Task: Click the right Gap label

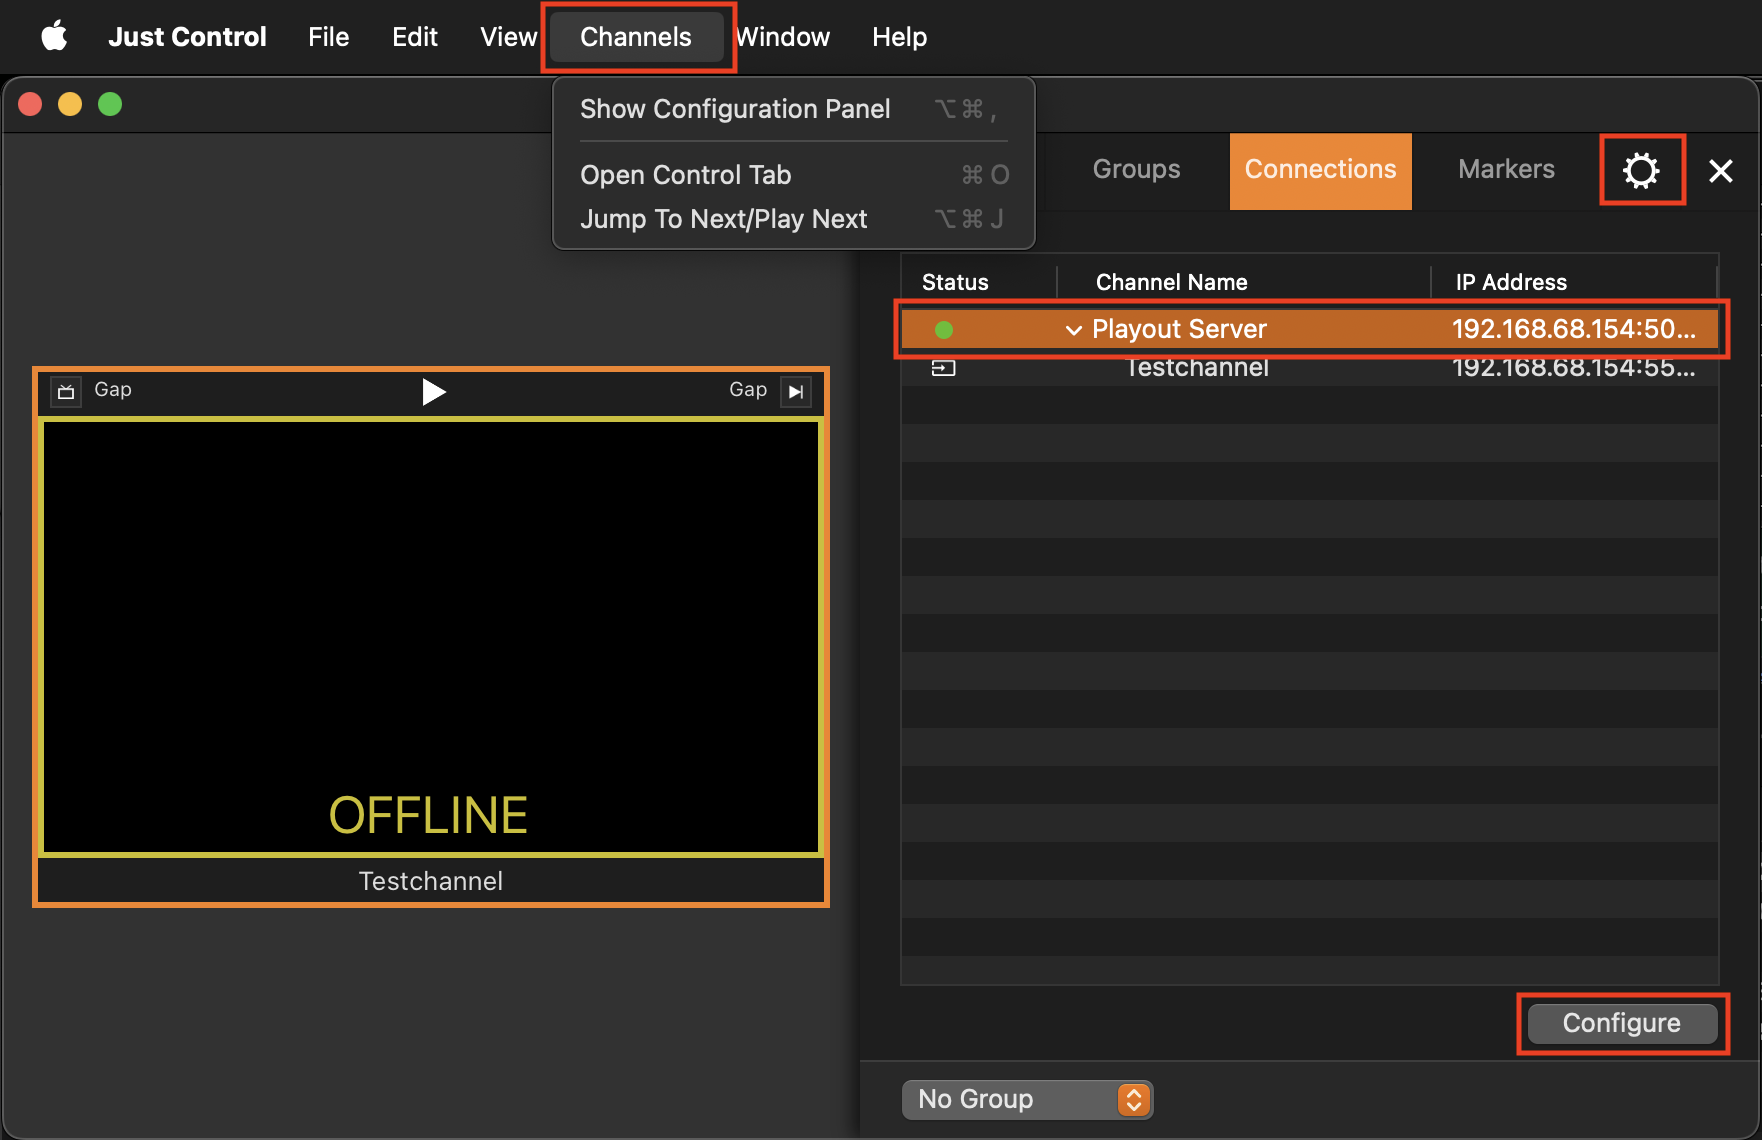Action: point(748,389)
